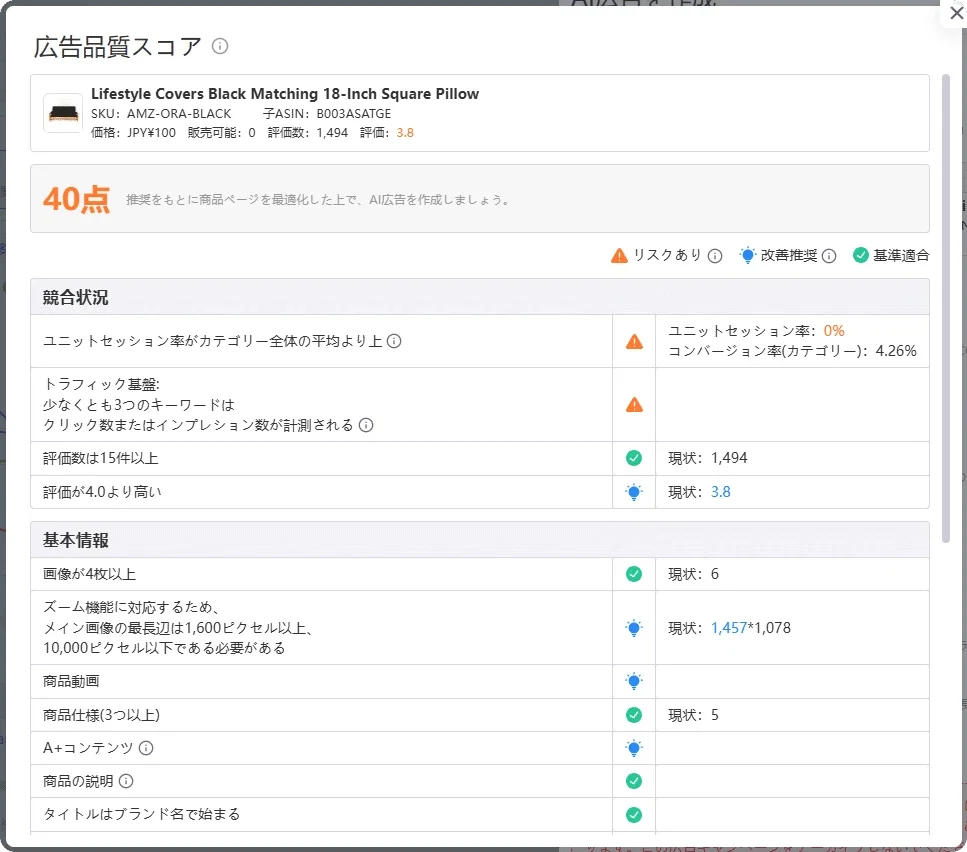This screenshot has width=967, height=852.
Task: Click the 基本情報 section header
Action: tap(480, 540)
